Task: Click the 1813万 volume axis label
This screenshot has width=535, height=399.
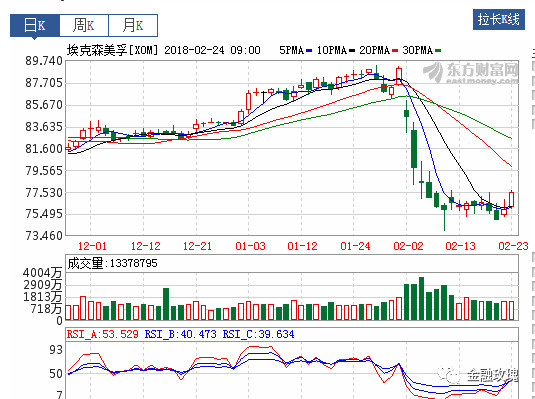Action: click(42, 297)
